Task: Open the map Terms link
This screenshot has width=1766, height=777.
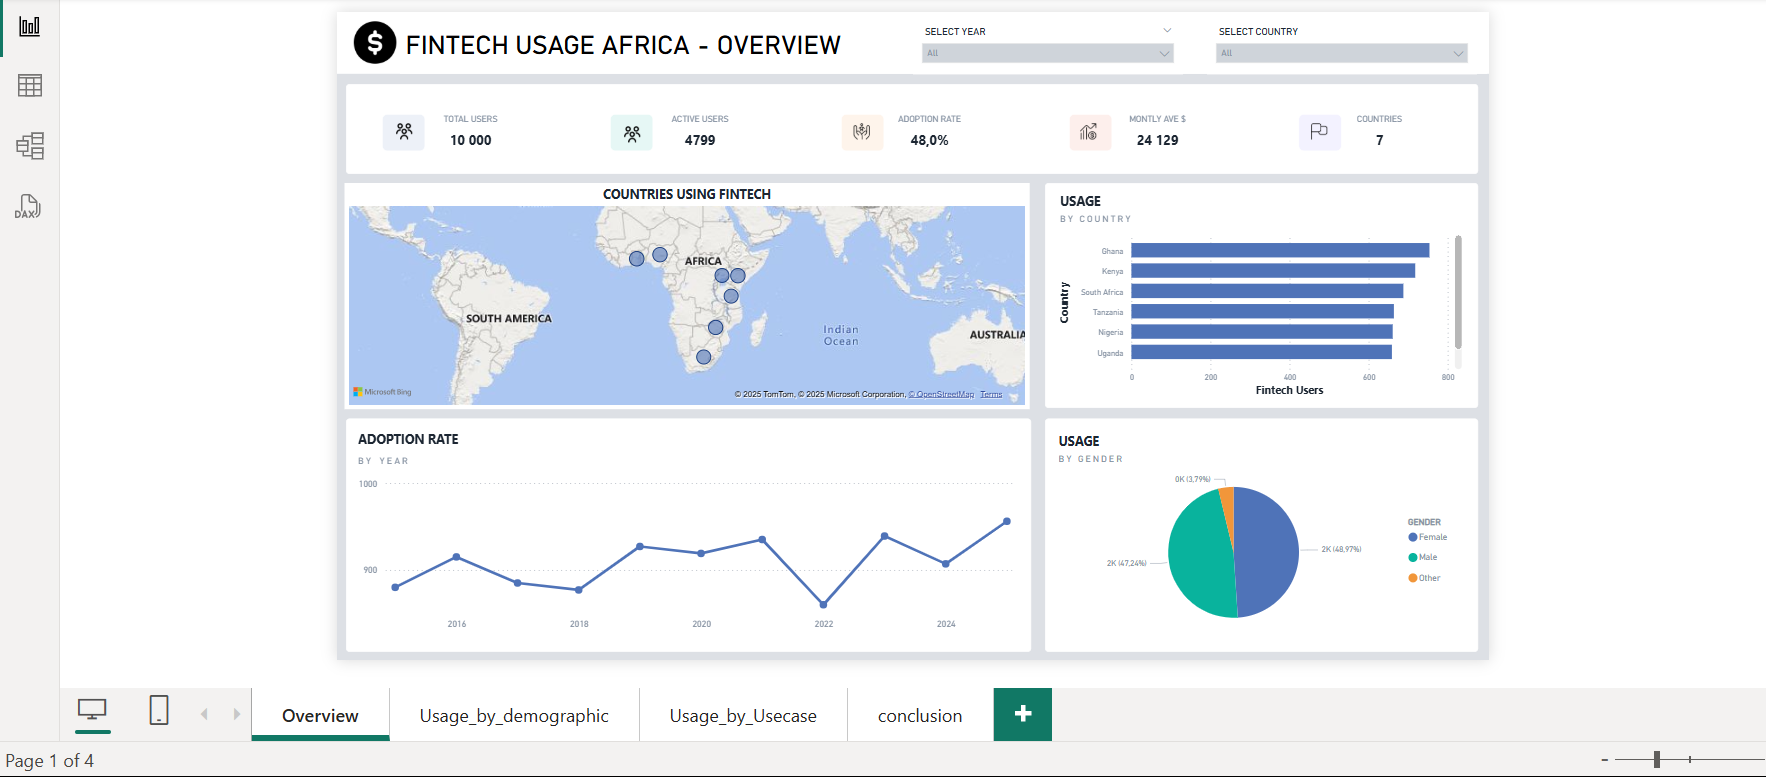Action: pyautogui.click(x=991, y=394)
